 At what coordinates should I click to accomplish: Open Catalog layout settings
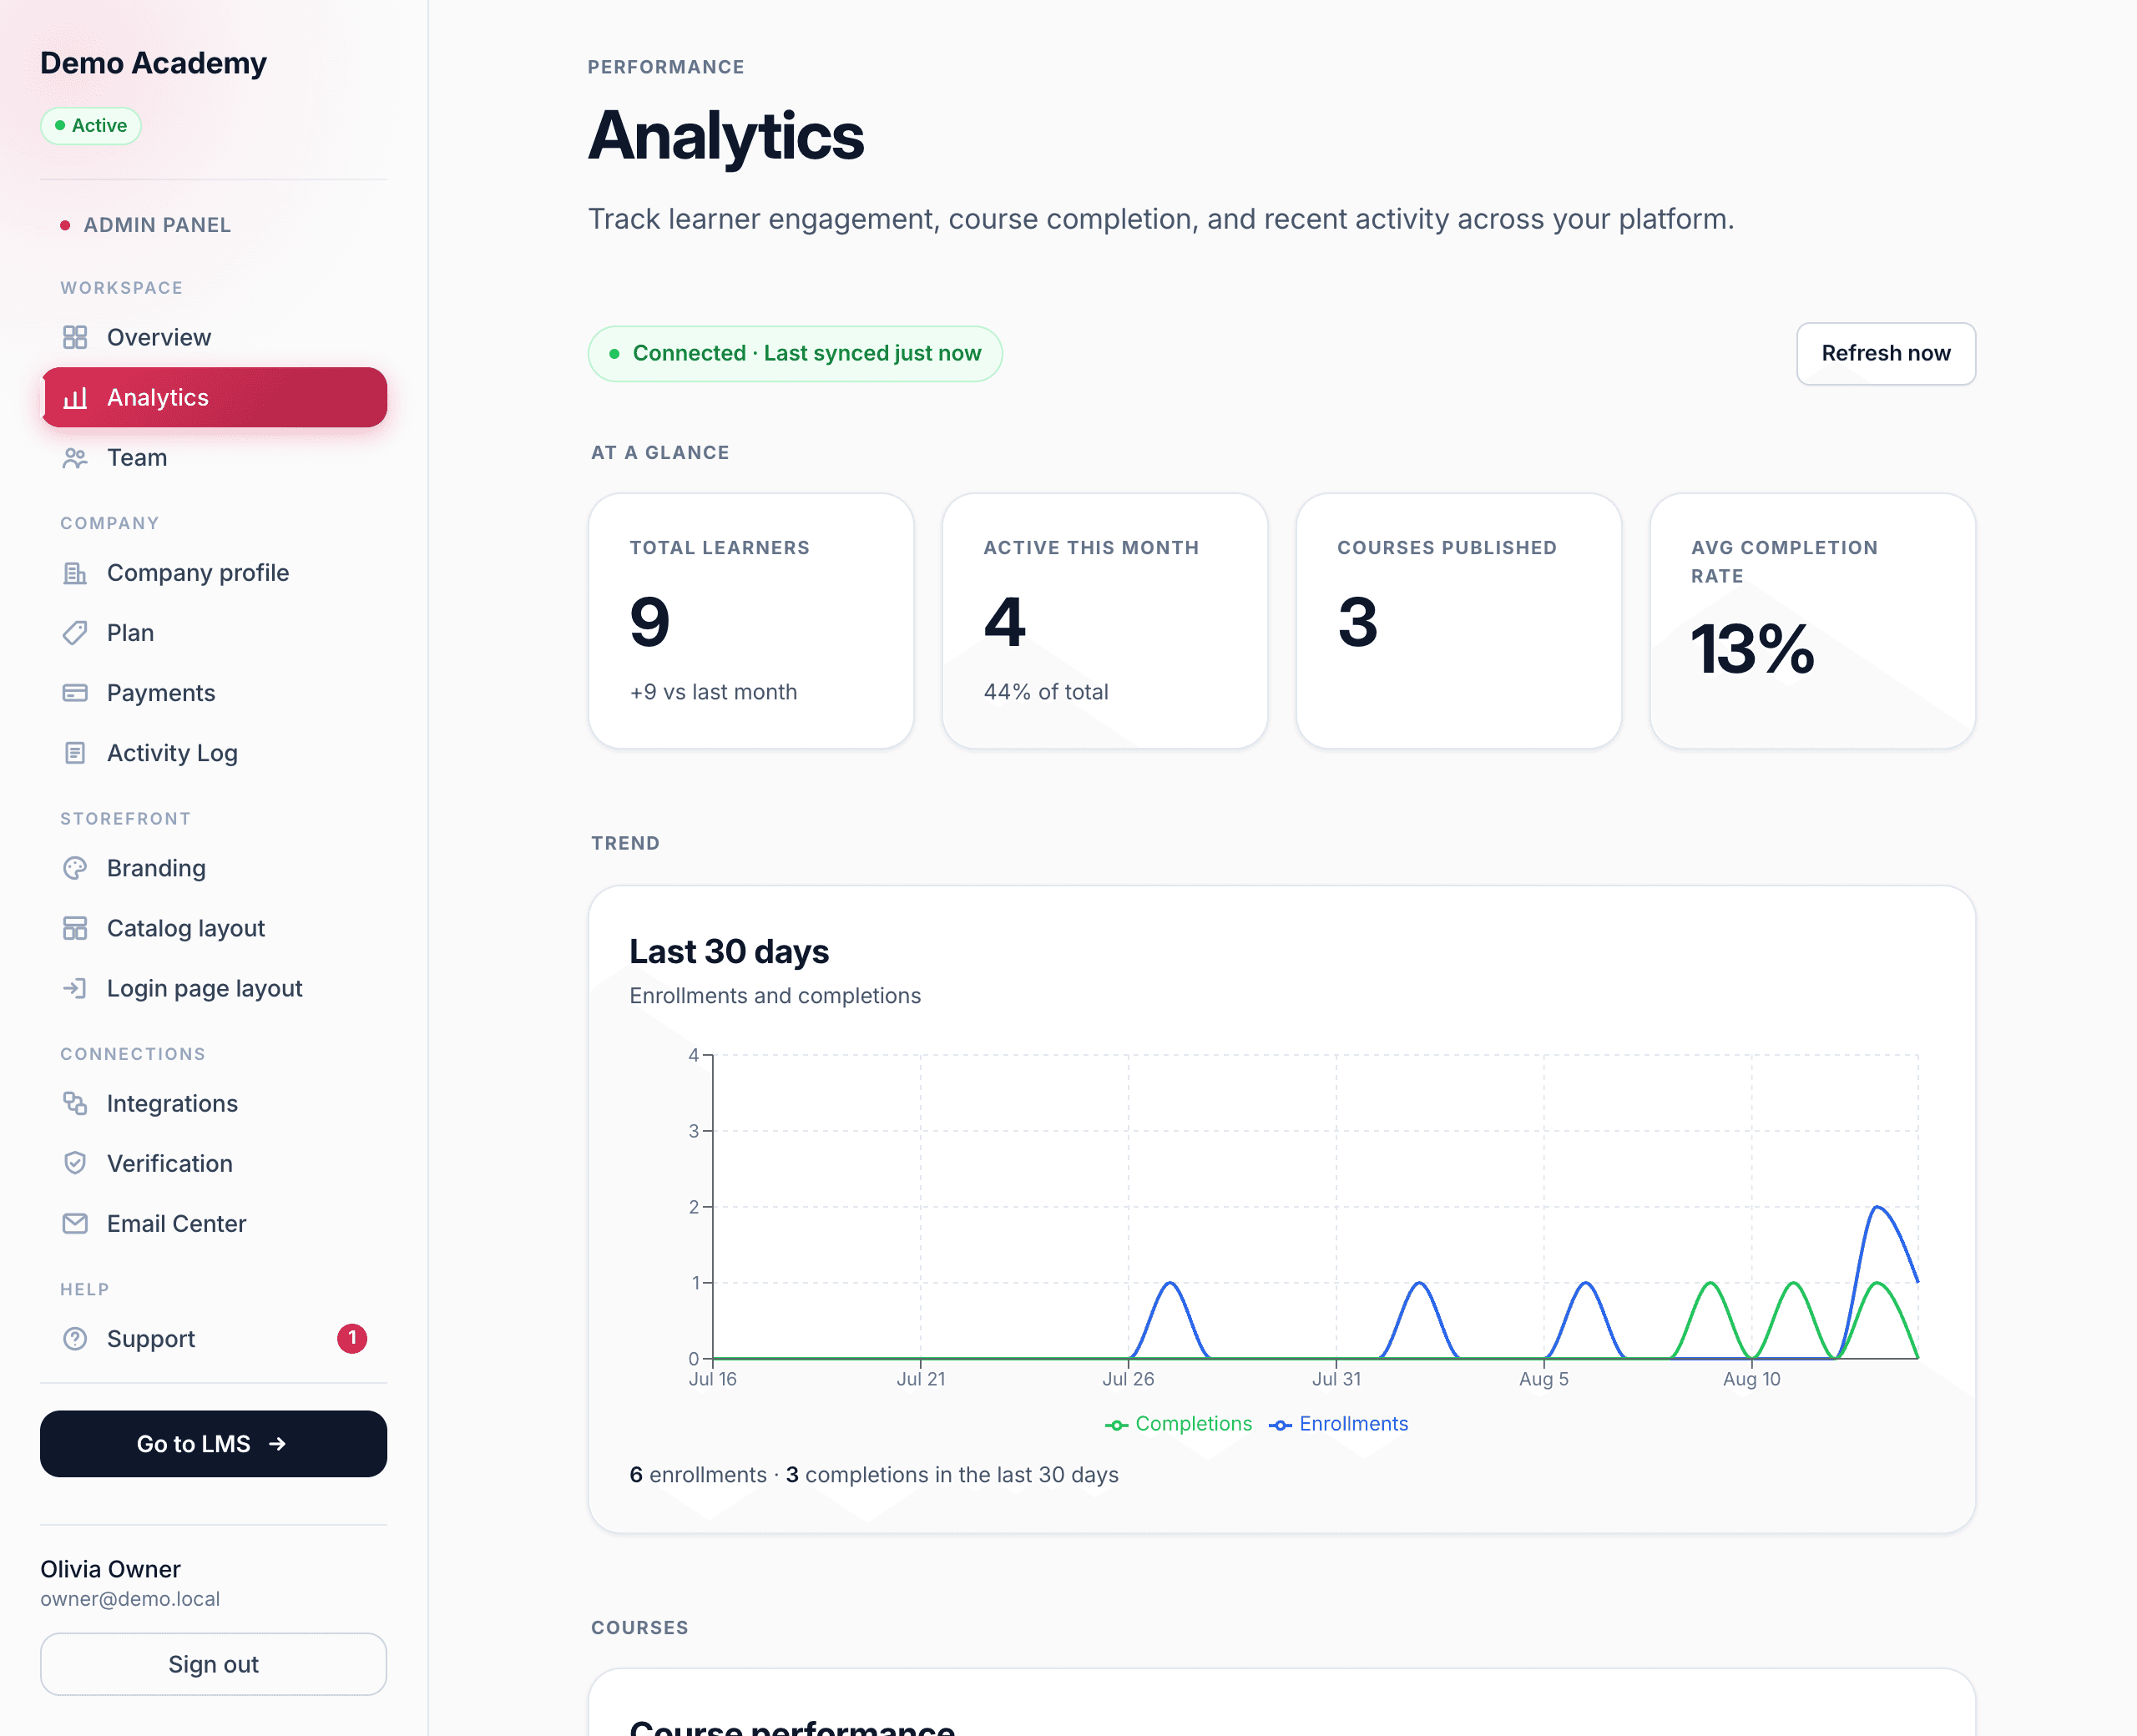tap(214, 928)
